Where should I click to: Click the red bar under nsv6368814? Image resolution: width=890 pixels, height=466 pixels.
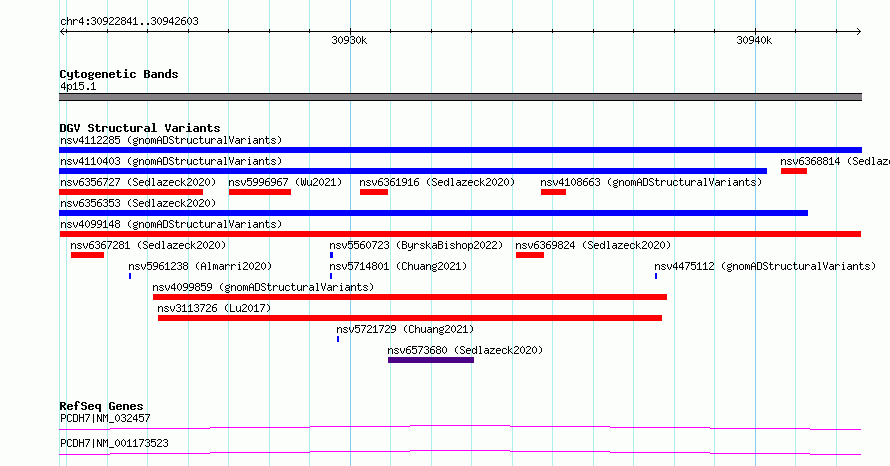pos(794,171)
